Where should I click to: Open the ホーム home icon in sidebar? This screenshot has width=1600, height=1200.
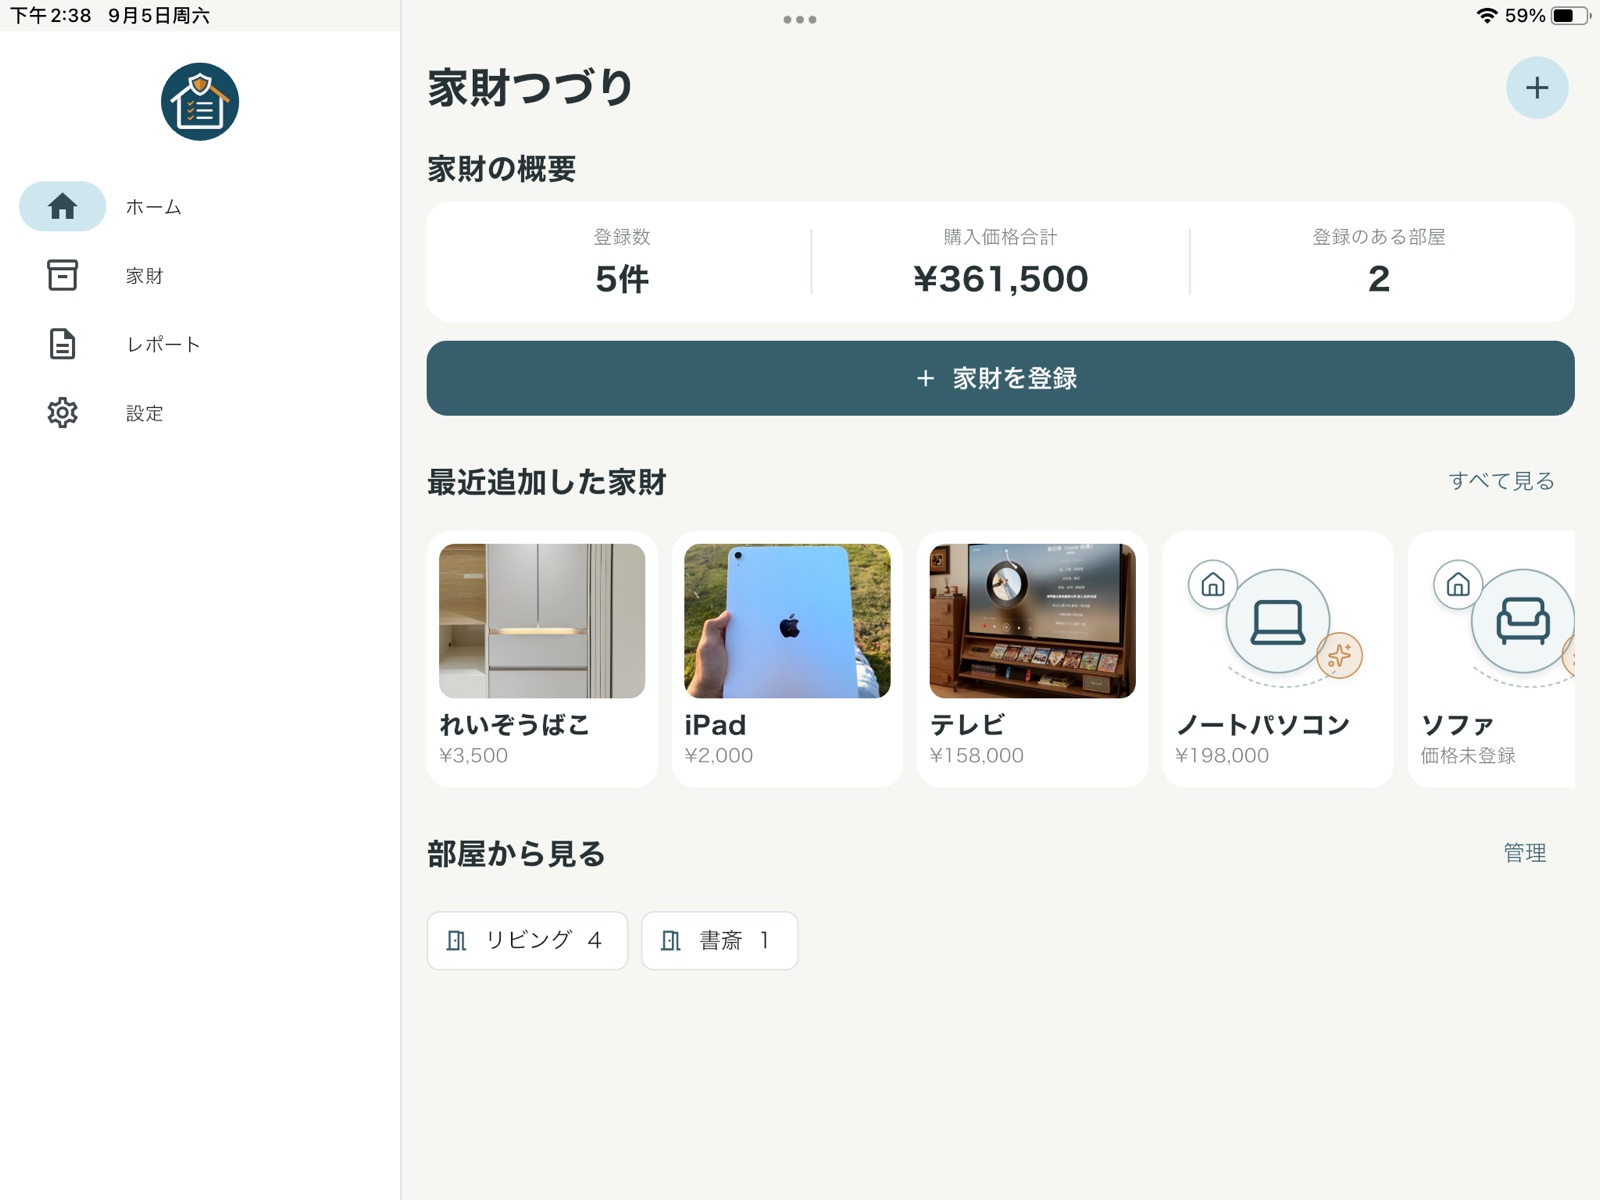pyautogui.click(x=62, y=206)
